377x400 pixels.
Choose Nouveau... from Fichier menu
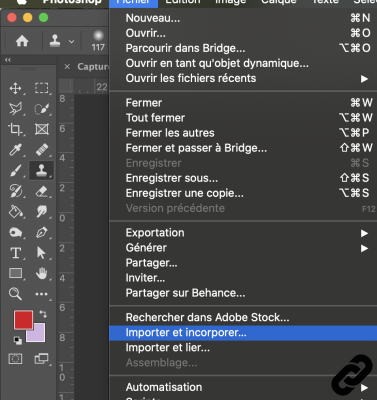[x=243, y=18]
